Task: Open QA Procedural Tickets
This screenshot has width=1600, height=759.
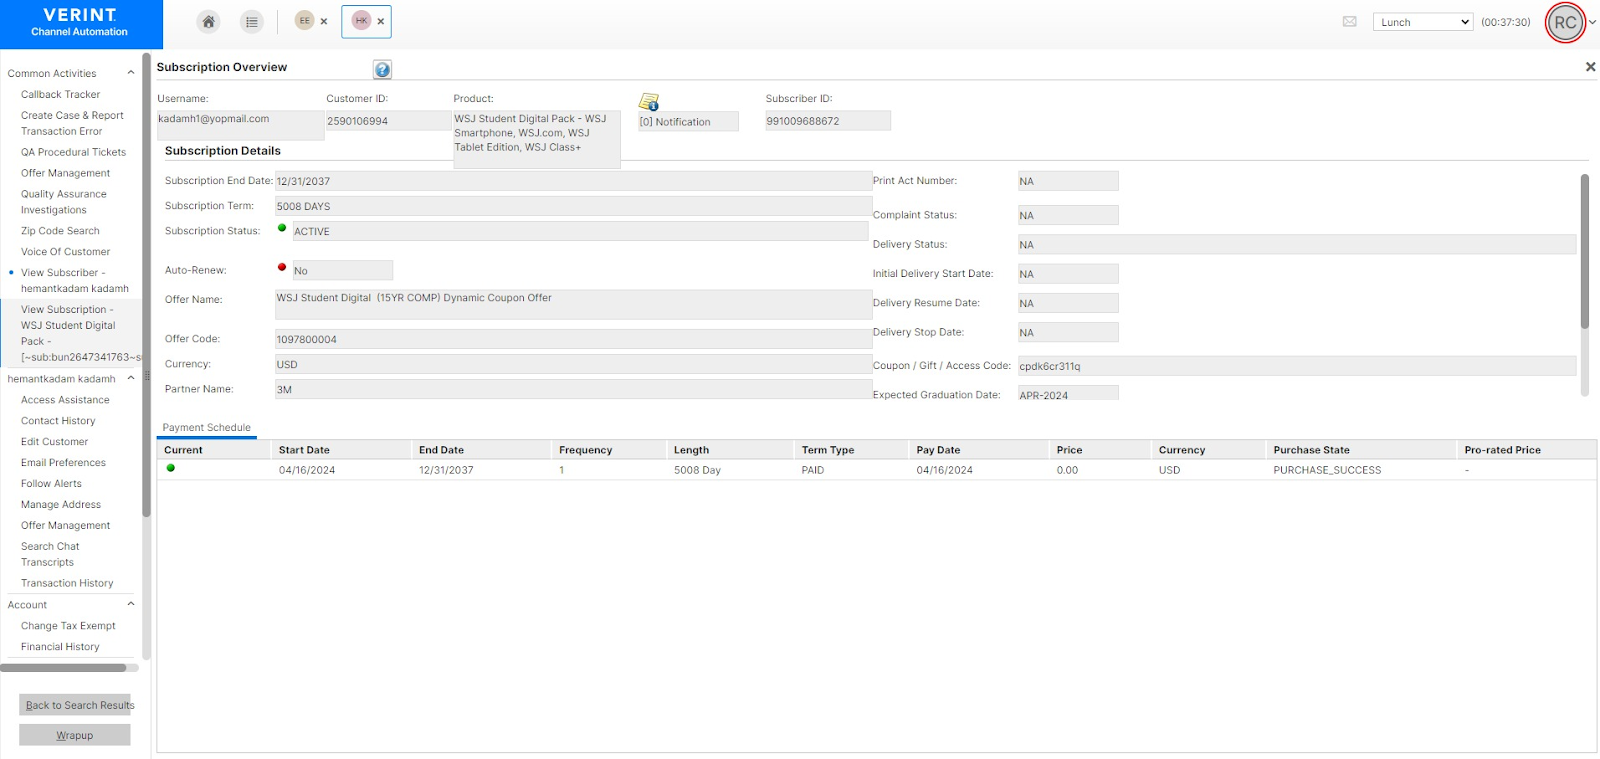Action: (x=73, y=153)
